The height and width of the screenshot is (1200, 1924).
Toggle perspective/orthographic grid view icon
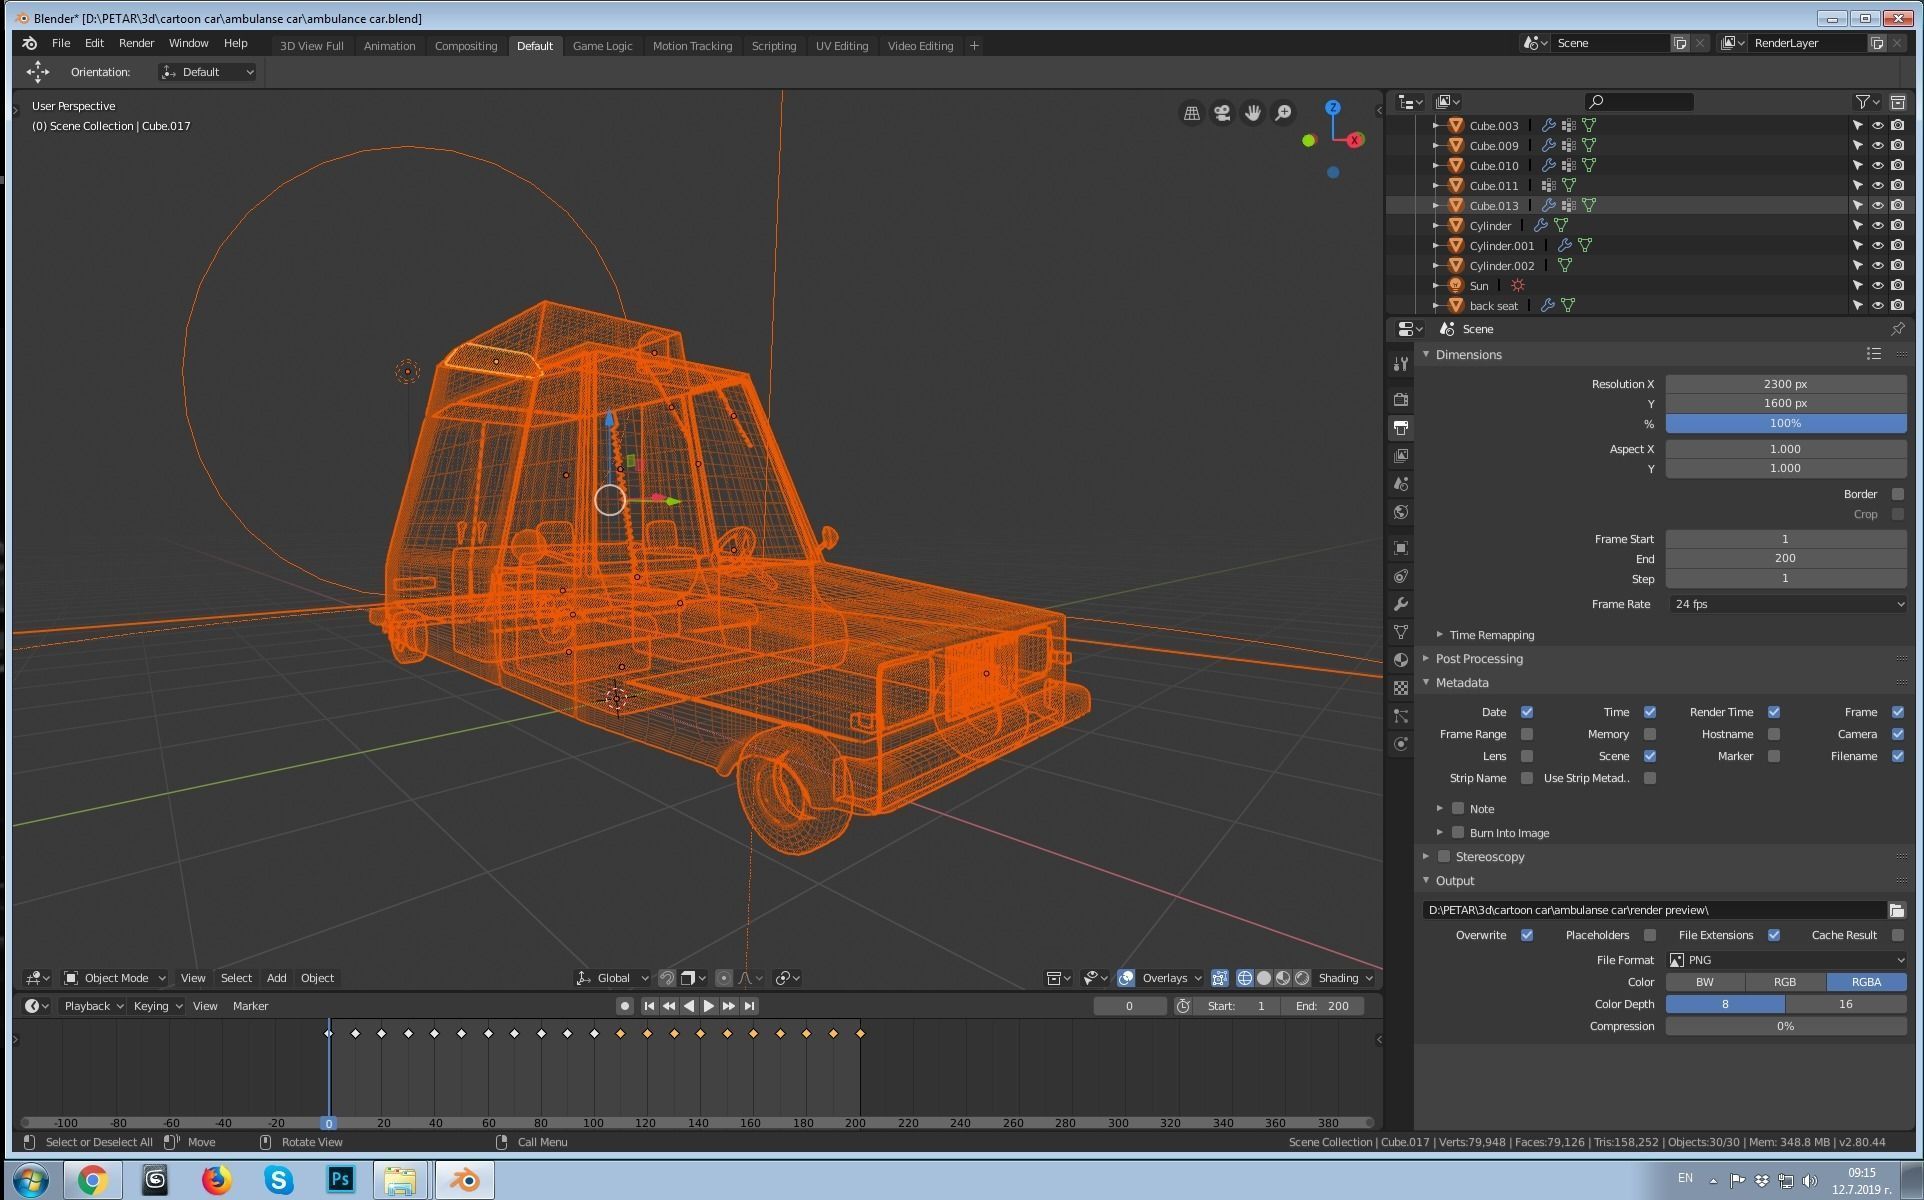pos(1192,113)
